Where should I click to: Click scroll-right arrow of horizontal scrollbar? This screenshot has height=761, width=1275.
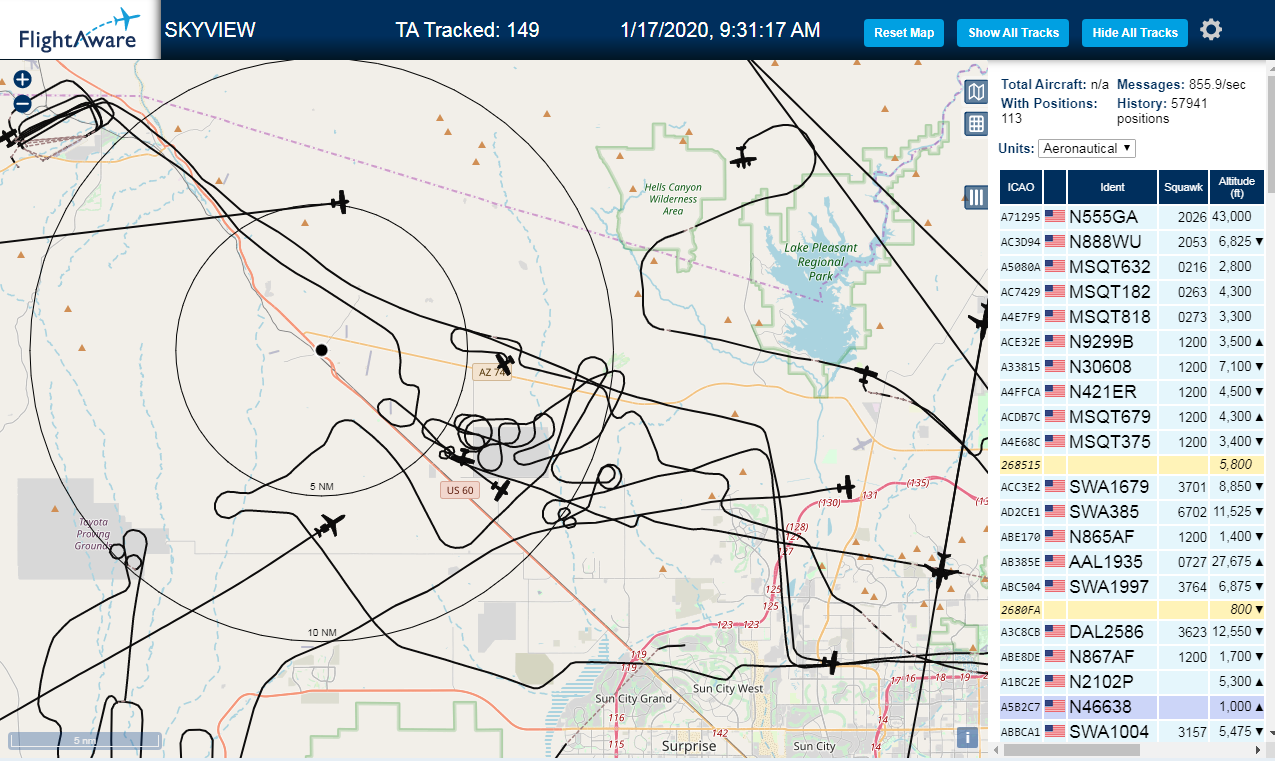pos(1259,749)
